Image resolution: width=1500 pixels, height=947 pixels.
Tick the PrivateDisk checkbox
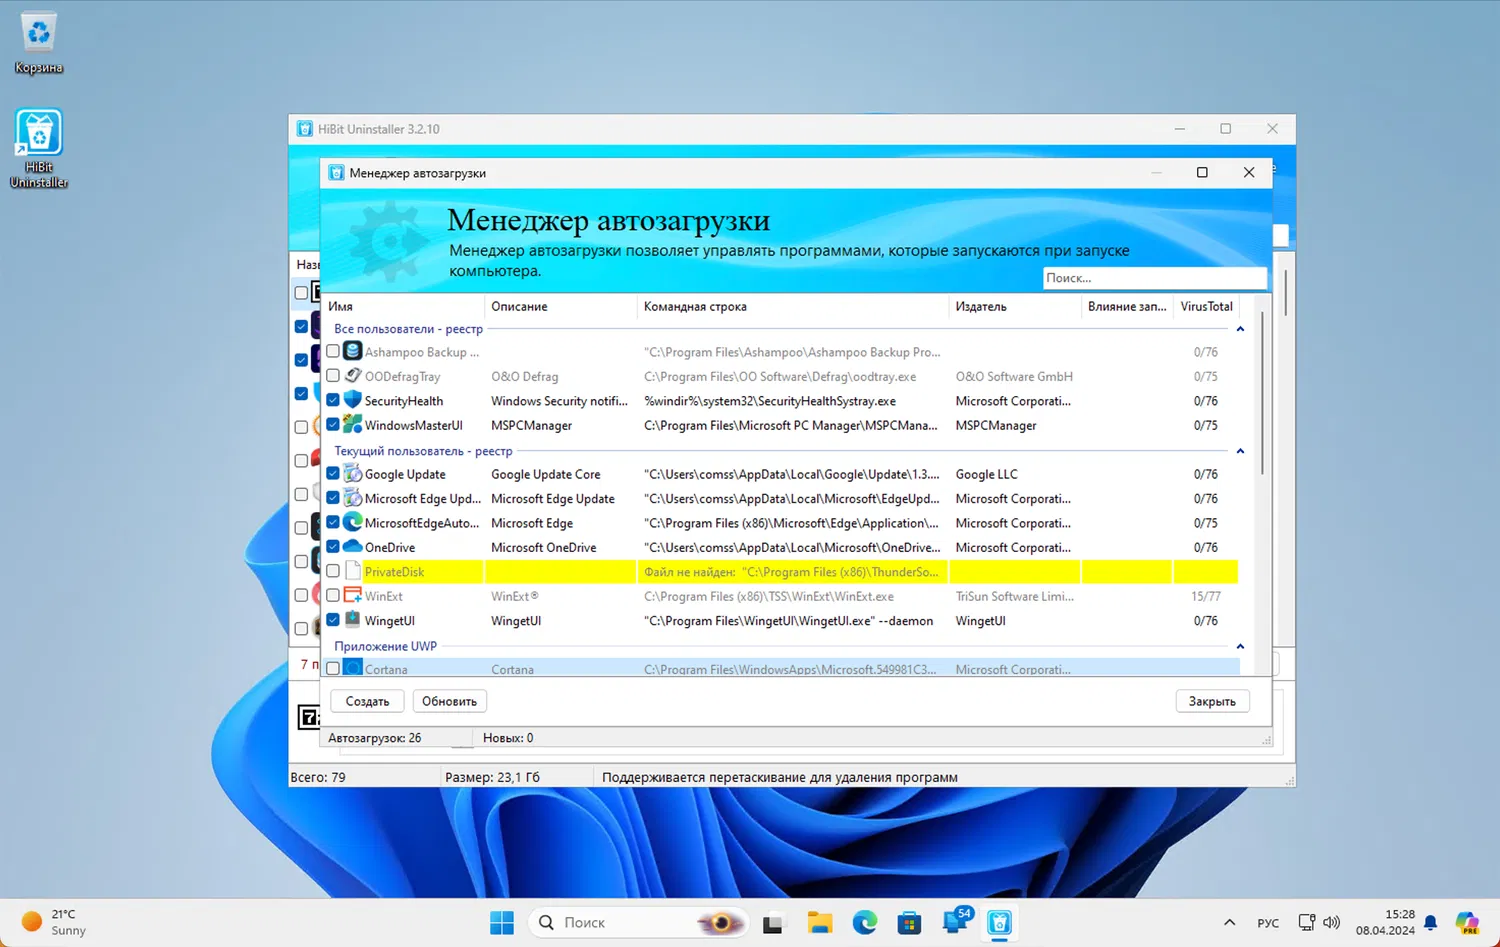333,571
